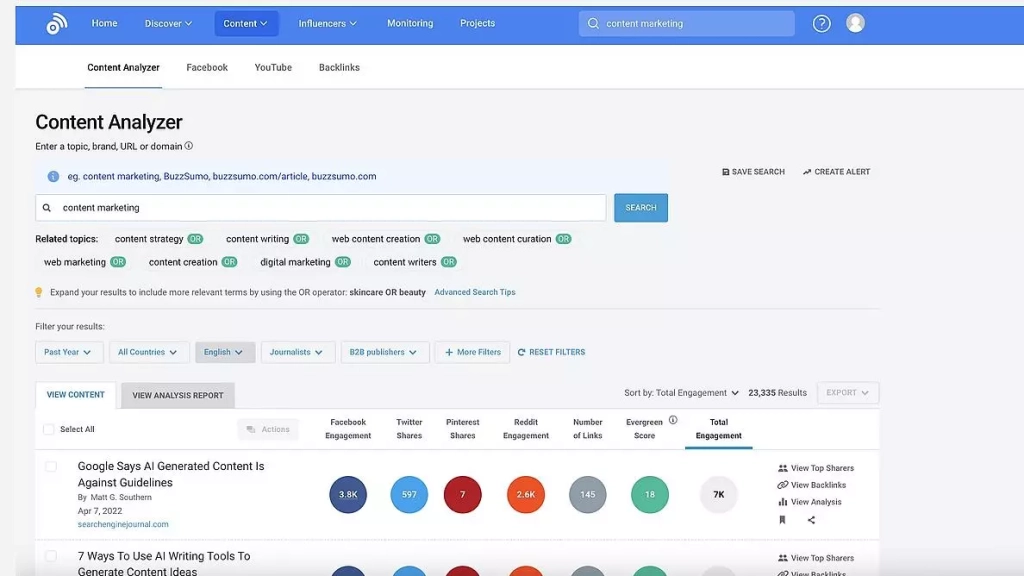
Task: Click More Filters button
Action: tap(472, 352)
